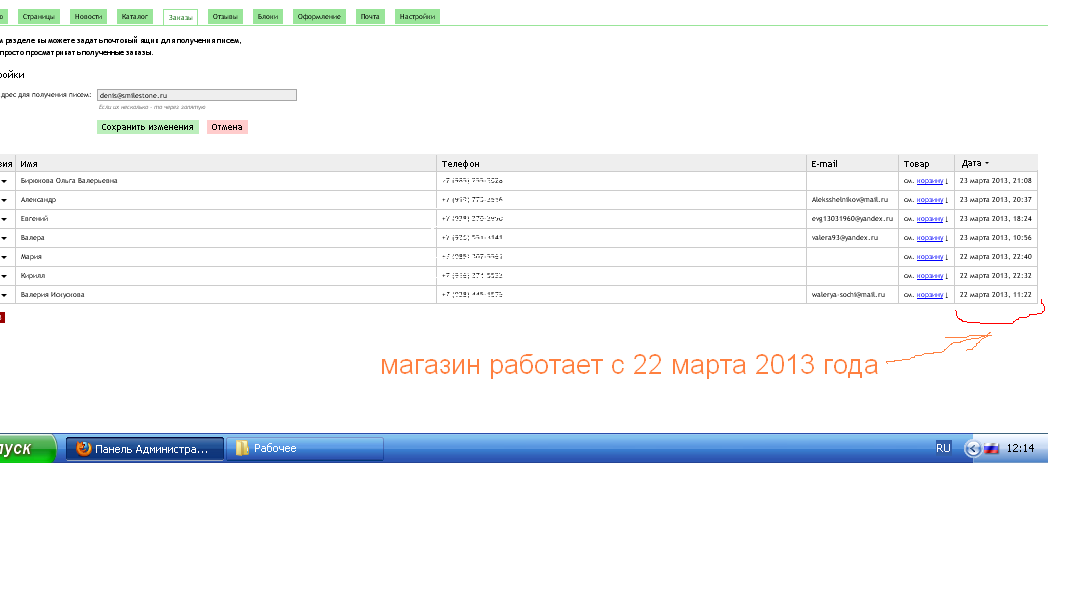This screenshot has width=1088, height=612.
Task: Expand actions arrow for Валерия Могунова row
Action: tap(4, 295)
